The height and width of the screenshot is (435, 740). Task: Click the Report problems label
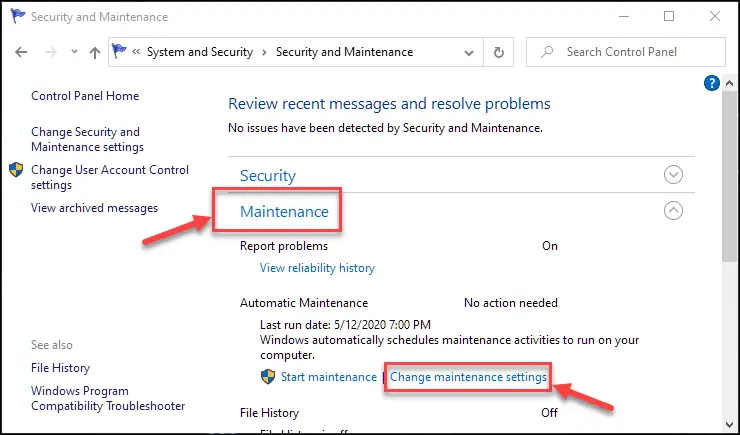pyautogui.click(x=284, y=246)
